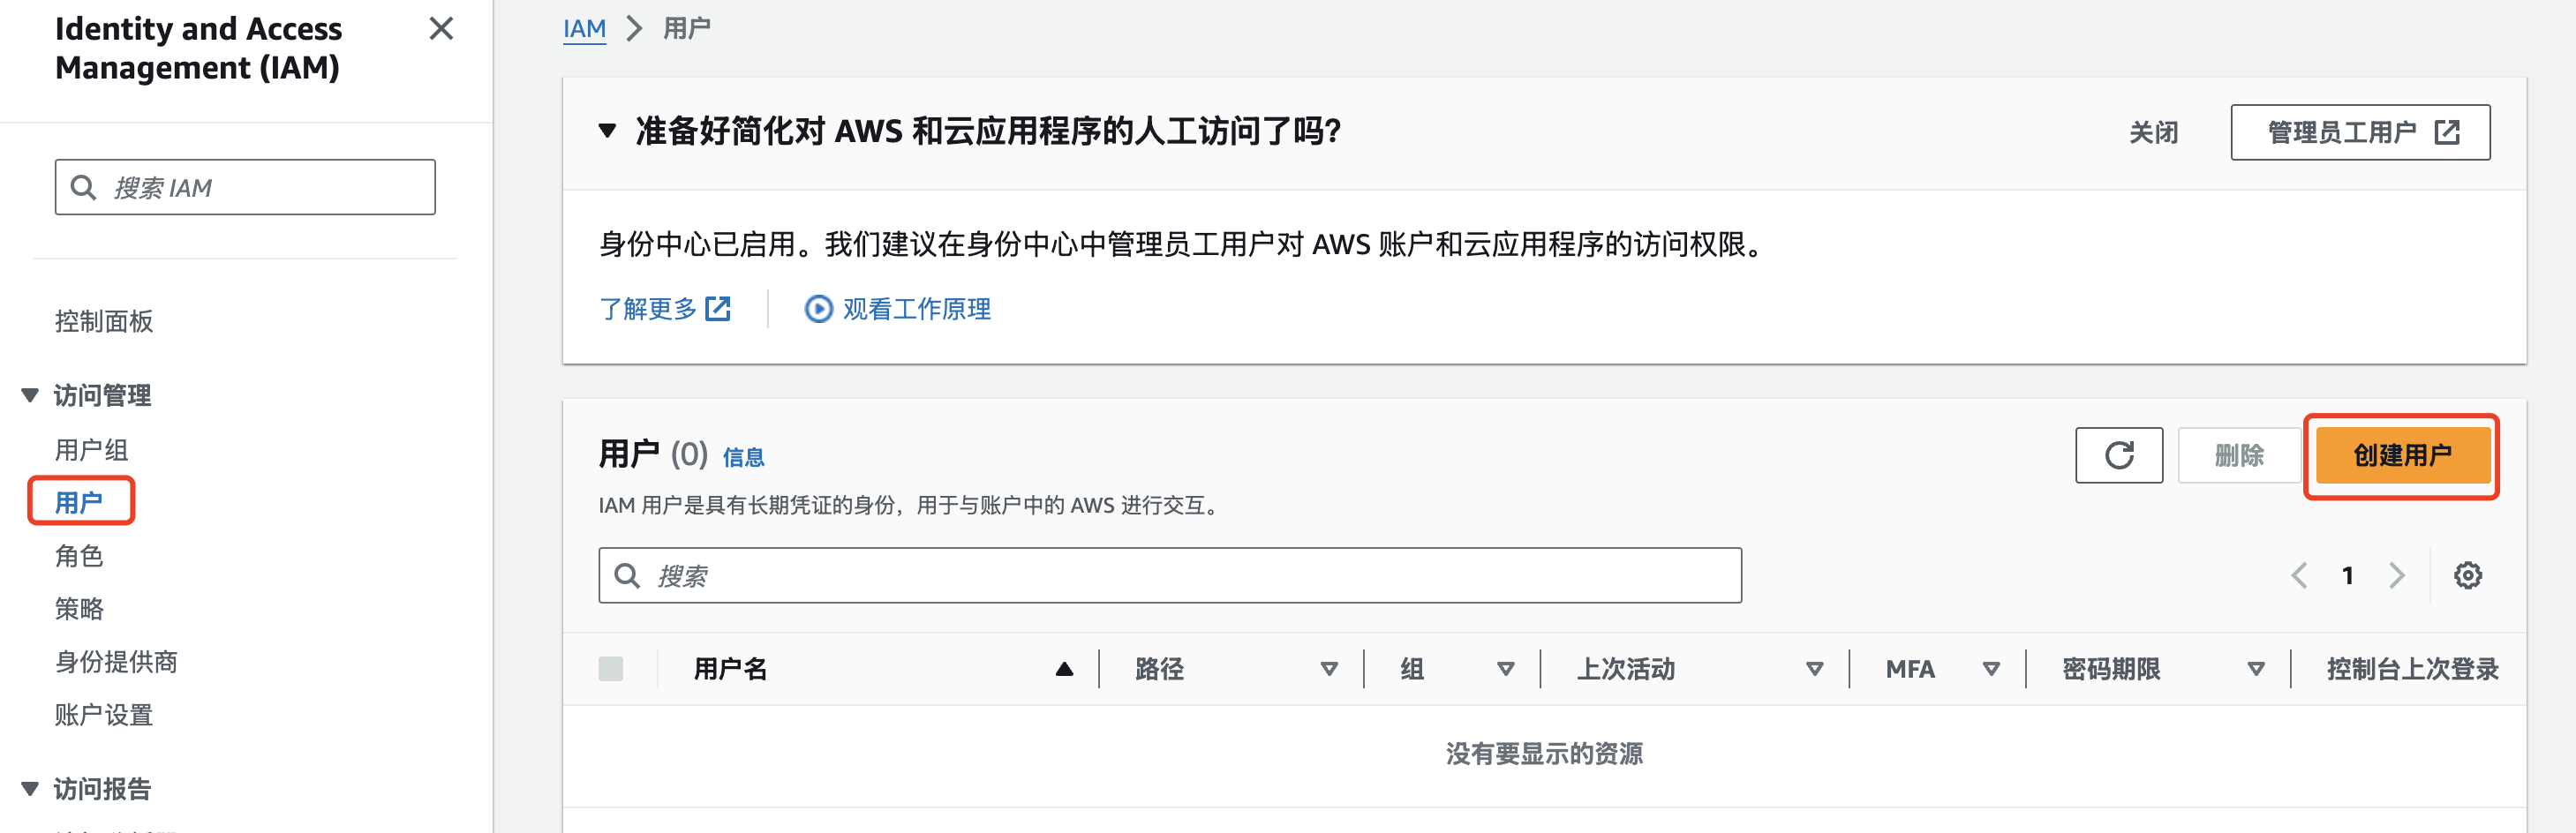Image resolution: width=2576 pixels, height=833 pixels.
Task: Click the 管理员工用户 button
Action: (x=2359, y=132)
